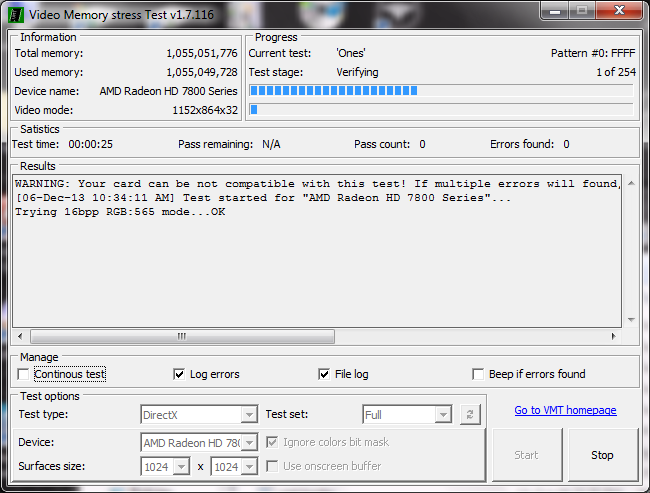Click the Video mode value 1152x864x32
Viewport: 650px width, 493px height.
point(205,110)
